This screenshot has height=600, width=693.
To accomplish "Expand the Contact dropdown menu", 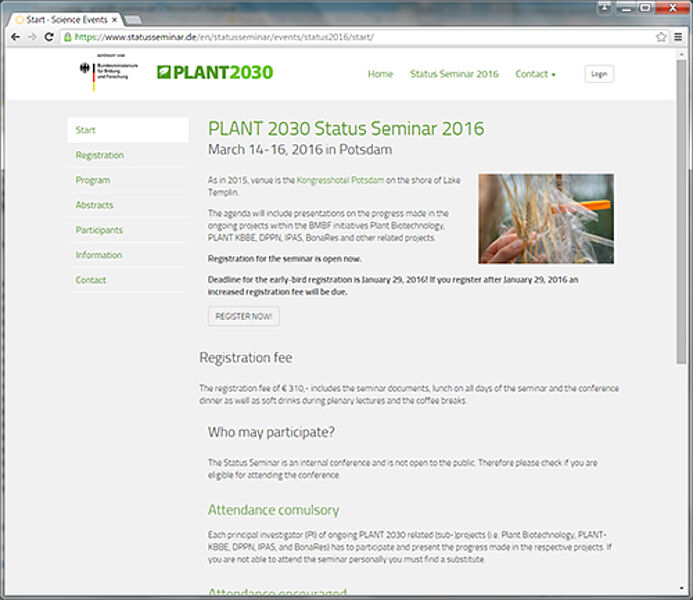I will (535, 74).
